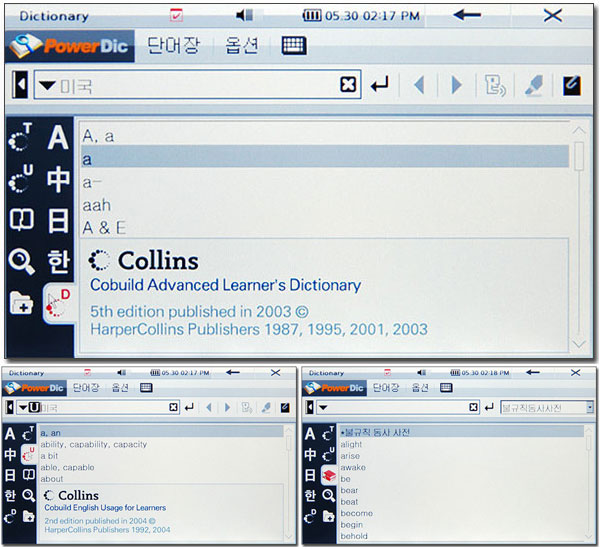
Task: Click the magnifier search icon in the large screen sidebar
Action: (x=21, y=262)
